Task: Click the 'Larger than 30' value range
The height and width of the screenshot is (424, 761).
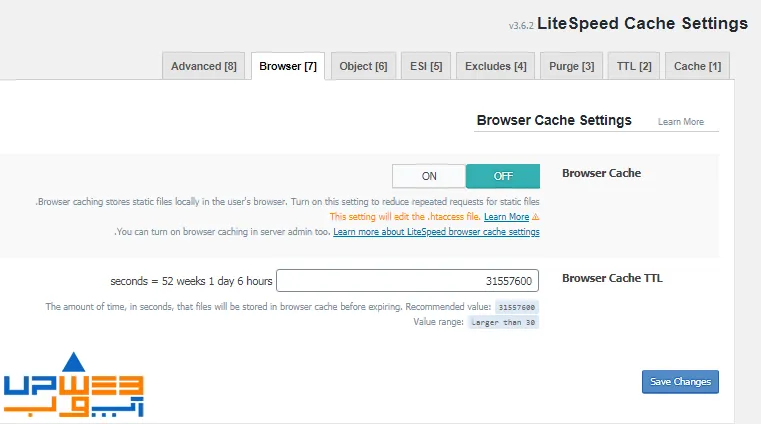Action: 503,322
